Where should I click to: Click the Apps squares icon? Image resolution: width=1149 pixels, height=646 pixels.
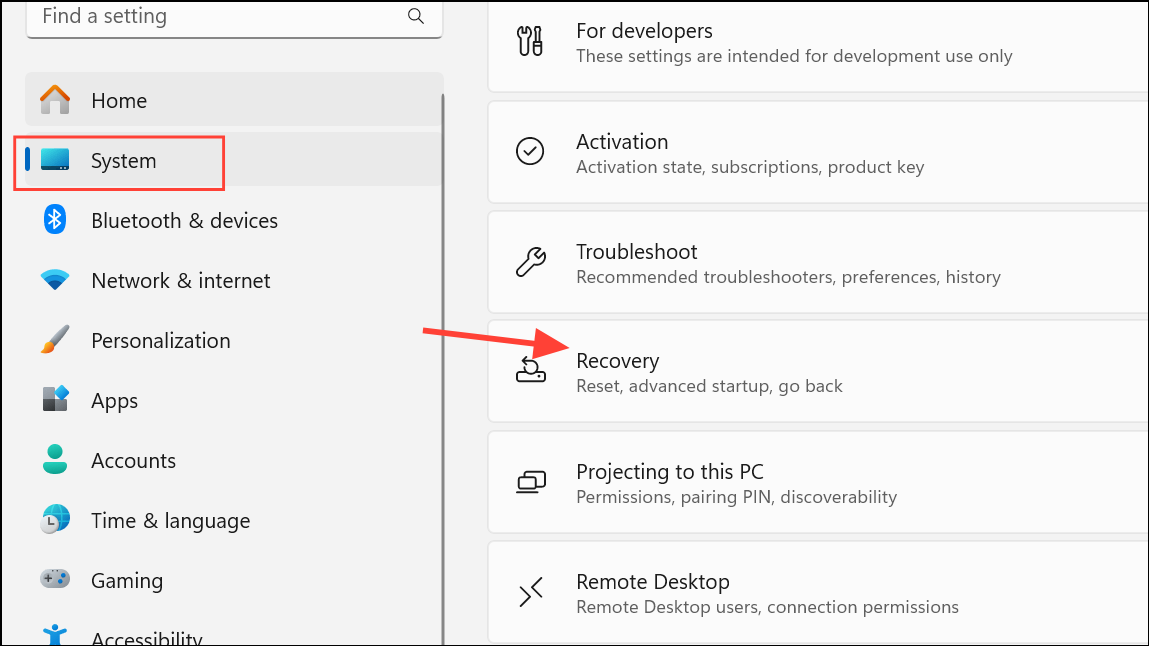pyautogui.click(x=54, y=400)
